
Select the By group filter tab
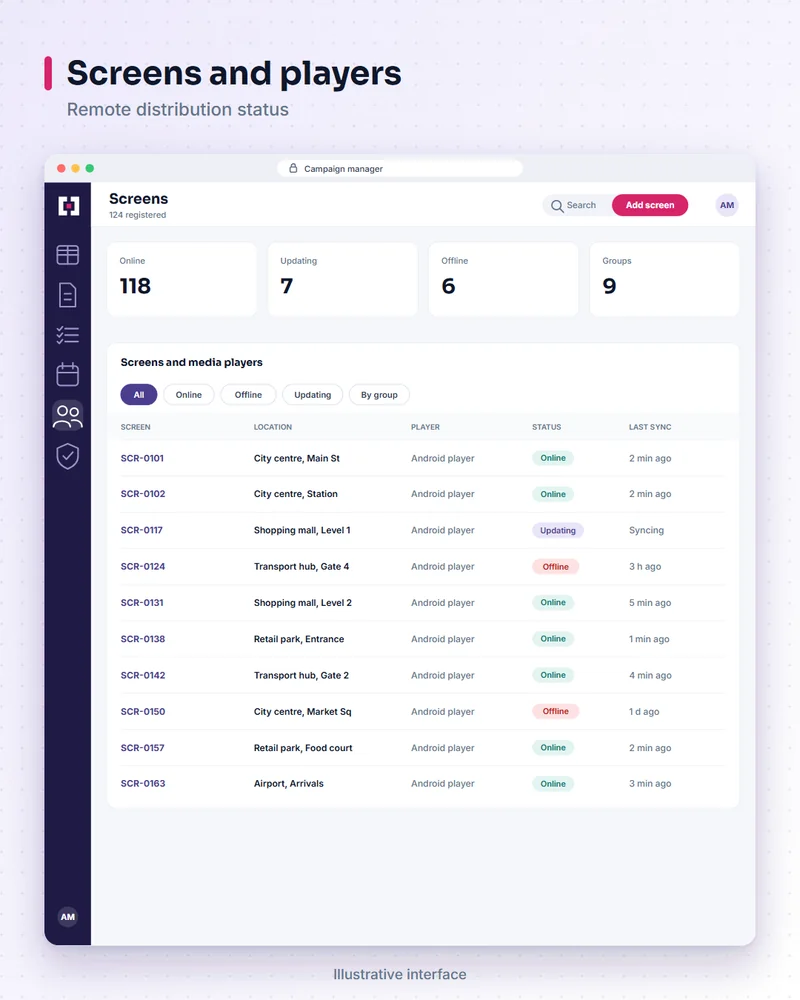point(379,395)
